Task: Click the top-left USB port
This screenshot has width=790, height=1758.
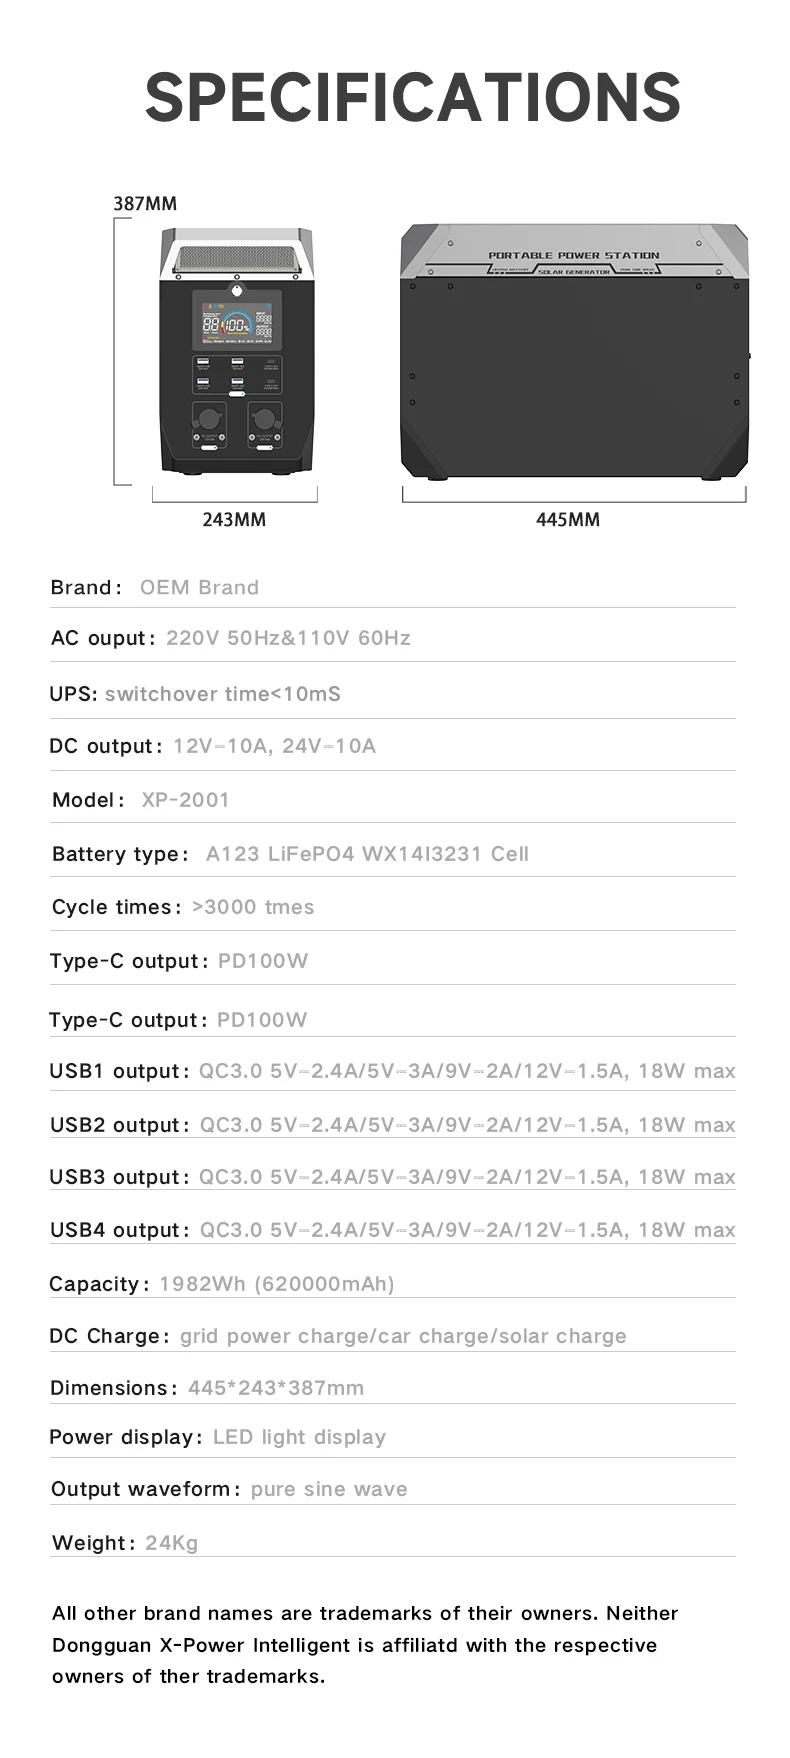Action: (204, 362)
